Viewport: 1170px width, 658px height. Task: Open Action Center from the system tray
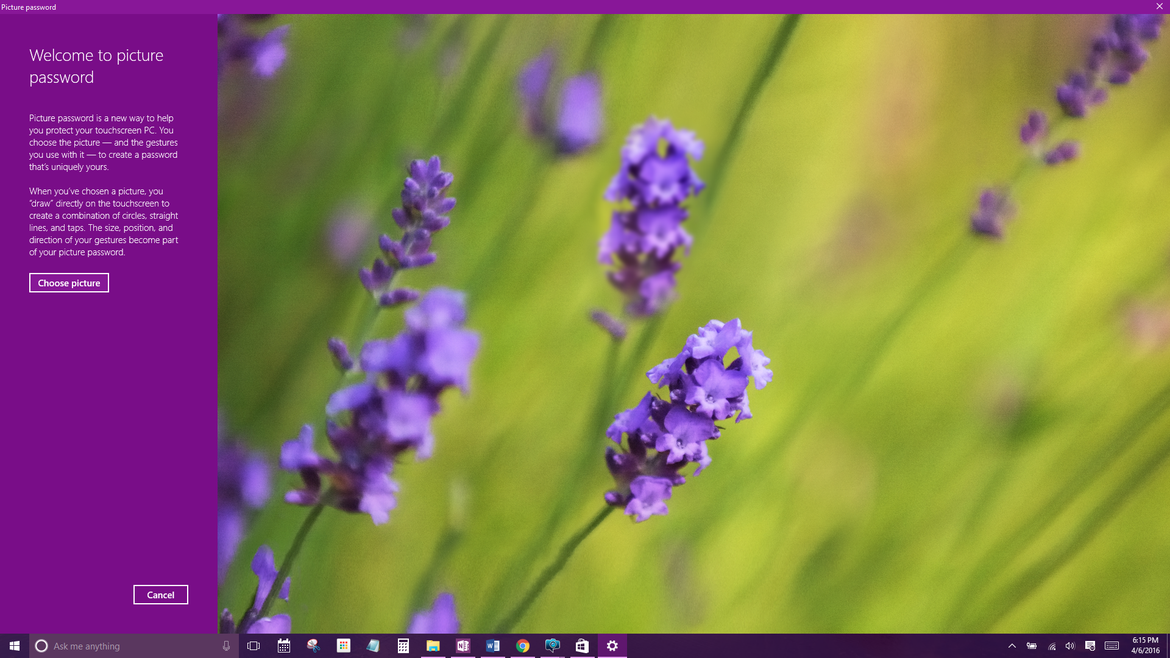[1089, 646]
